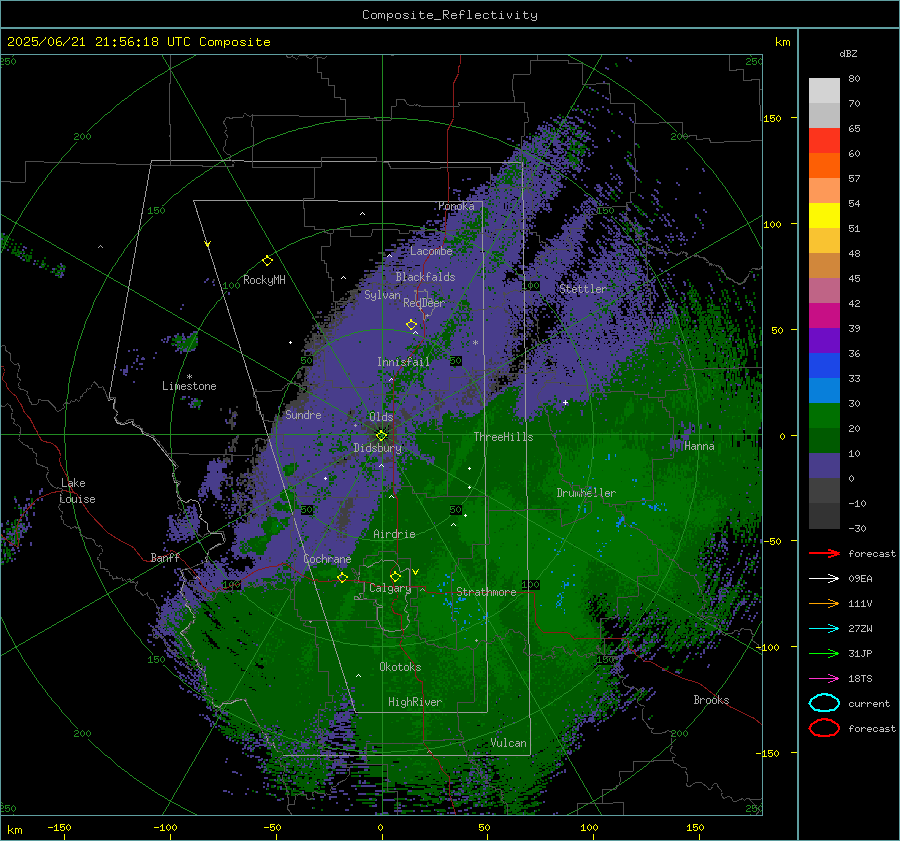The height and width of the screenshot is (841, 900).
Task: Click the Banff label
Action: coord(165,557)
